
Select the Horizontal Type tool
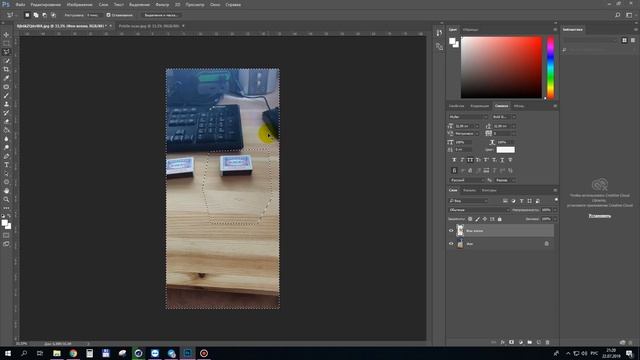pyautogui.click(x=6, y=165)
